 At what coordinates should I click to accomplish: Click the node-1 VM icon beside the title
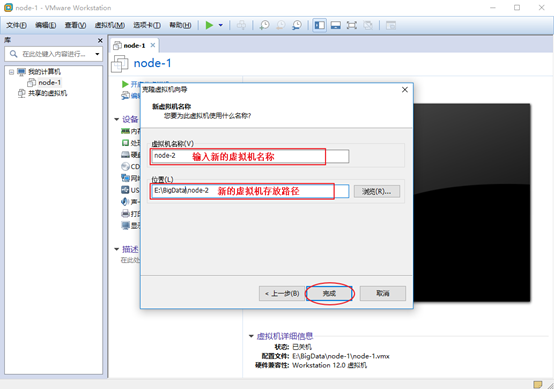[120, 64]
